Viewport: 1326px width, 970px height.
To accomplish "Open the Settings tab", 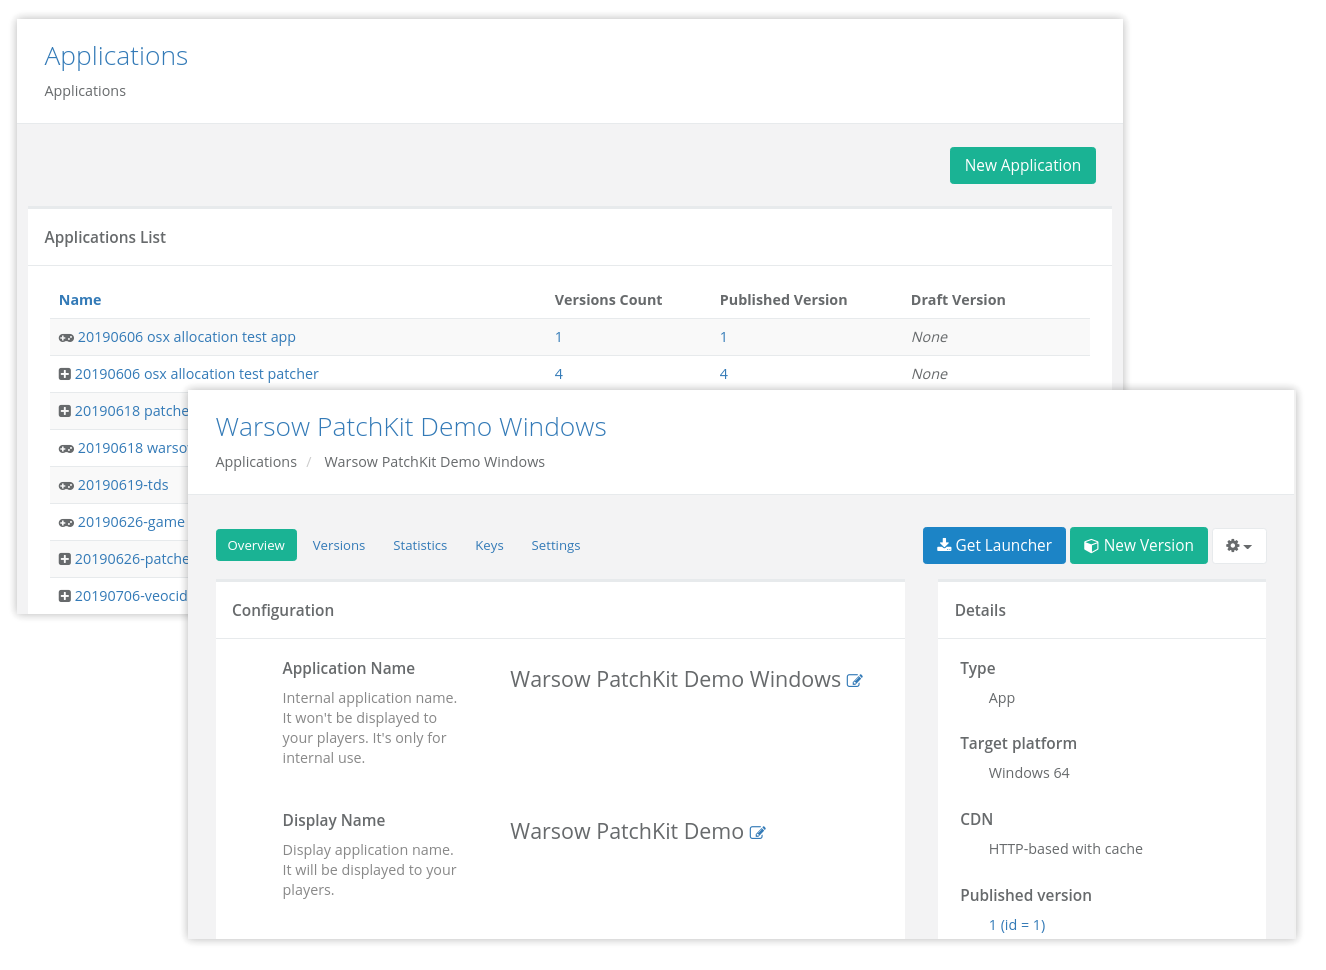I will (556, 545).
